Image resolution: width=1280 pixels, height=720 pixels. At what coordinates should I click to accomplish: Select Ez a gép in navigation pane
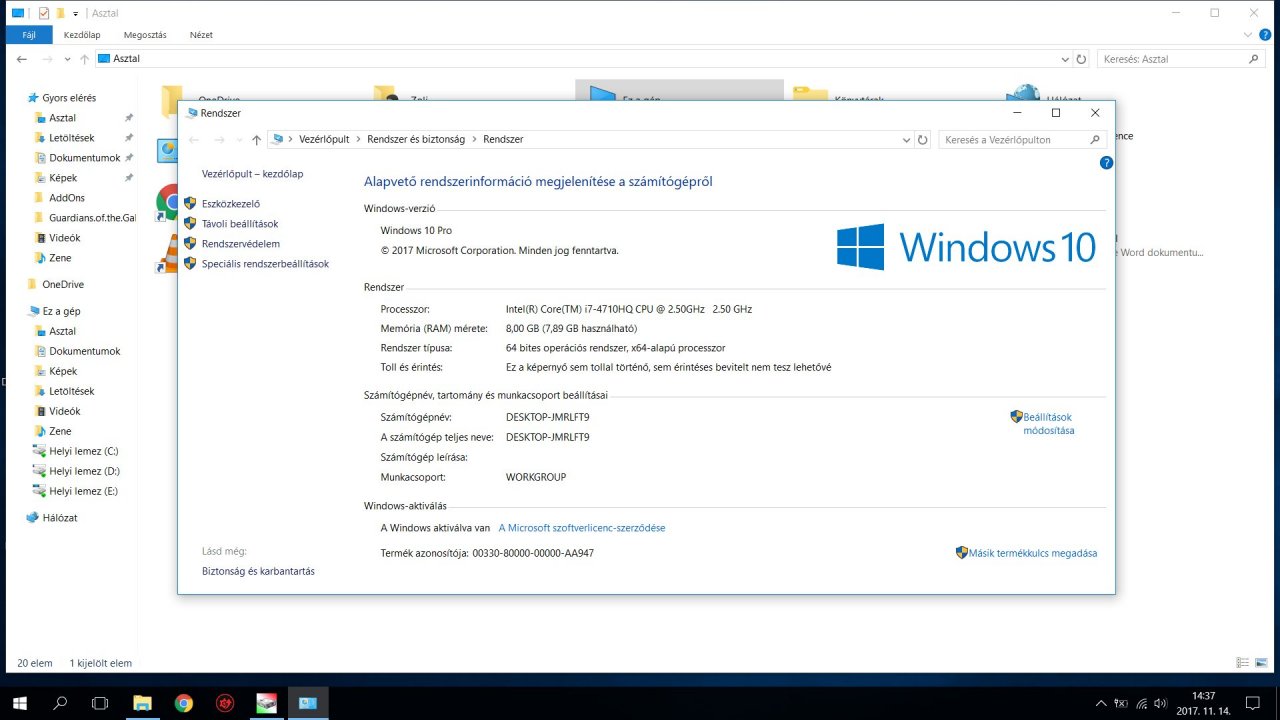(61, 311)
